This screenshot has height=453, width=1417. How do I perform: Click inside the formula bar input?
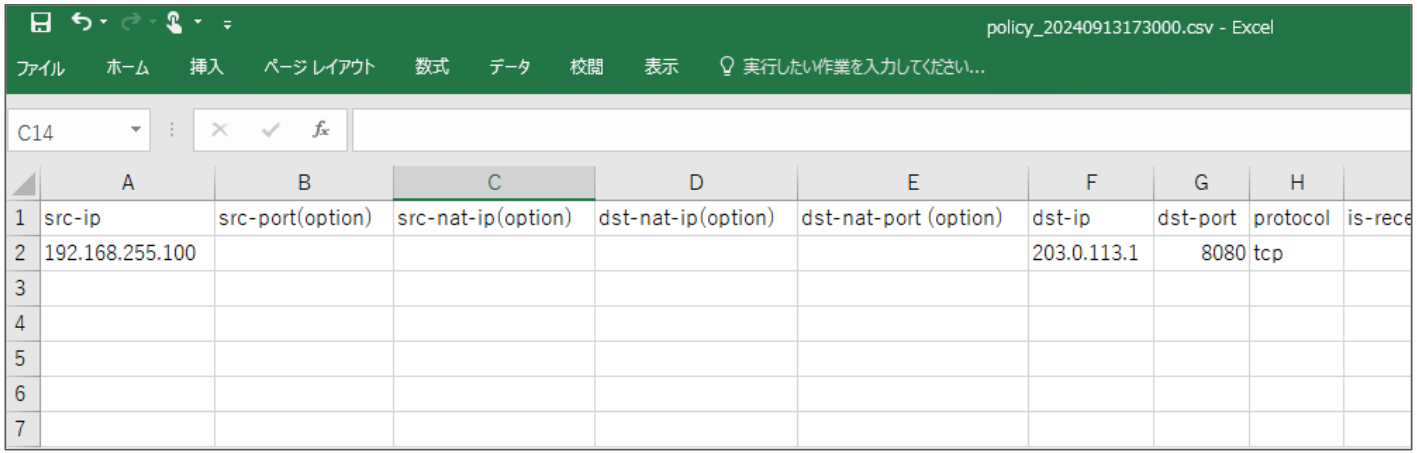[880, 131]
